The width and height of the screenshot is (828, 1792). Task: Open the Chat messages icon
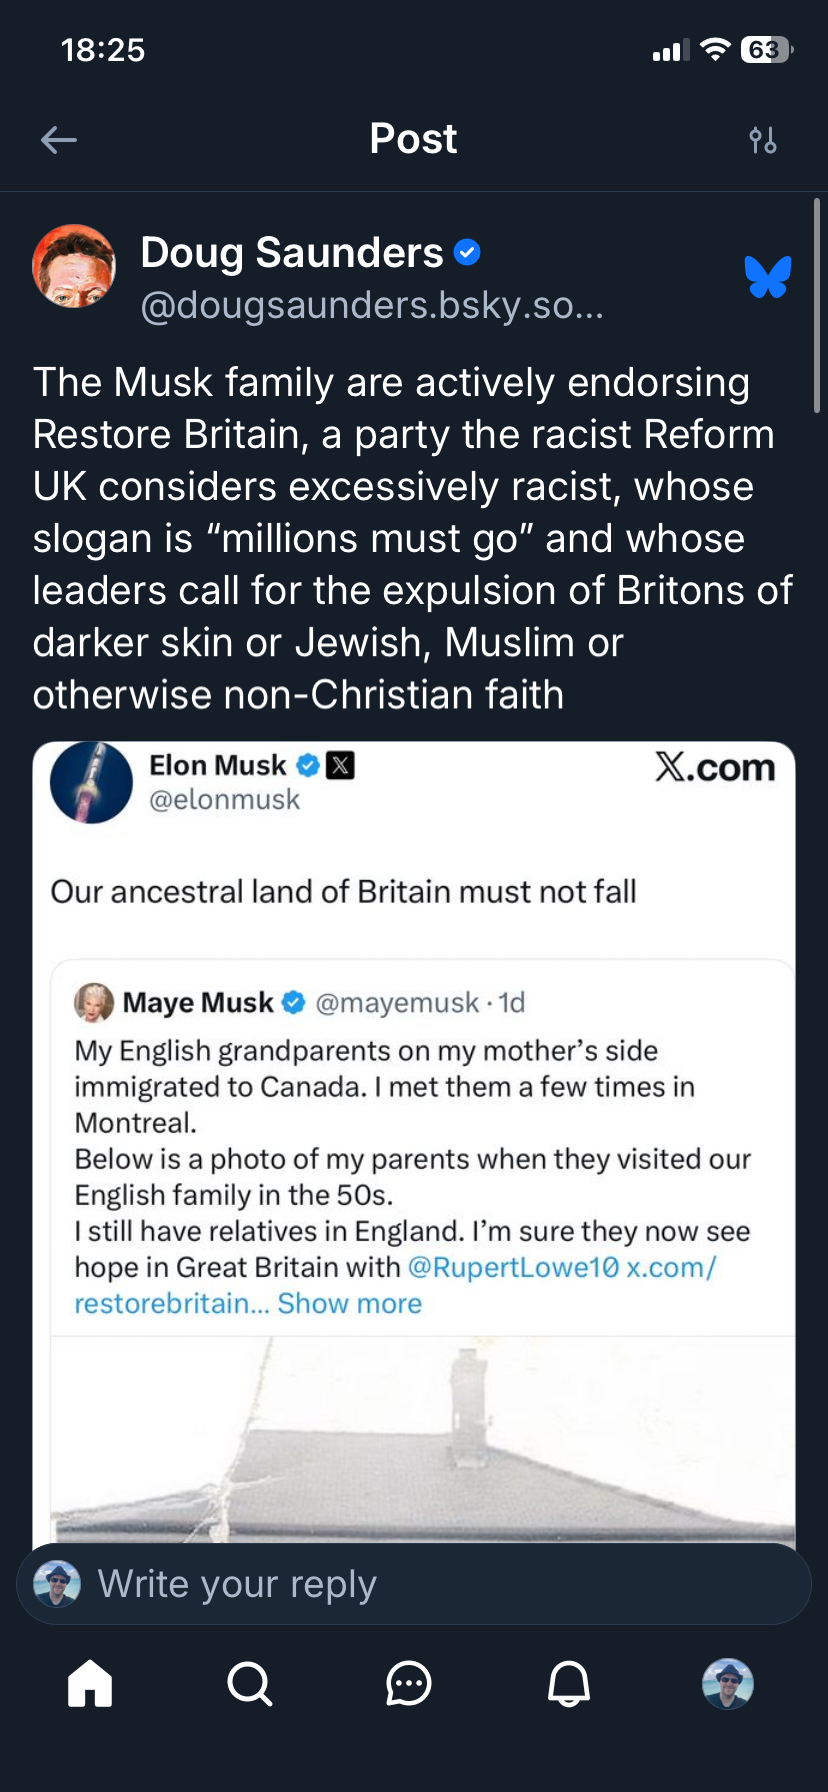(x=409, y=1683)
